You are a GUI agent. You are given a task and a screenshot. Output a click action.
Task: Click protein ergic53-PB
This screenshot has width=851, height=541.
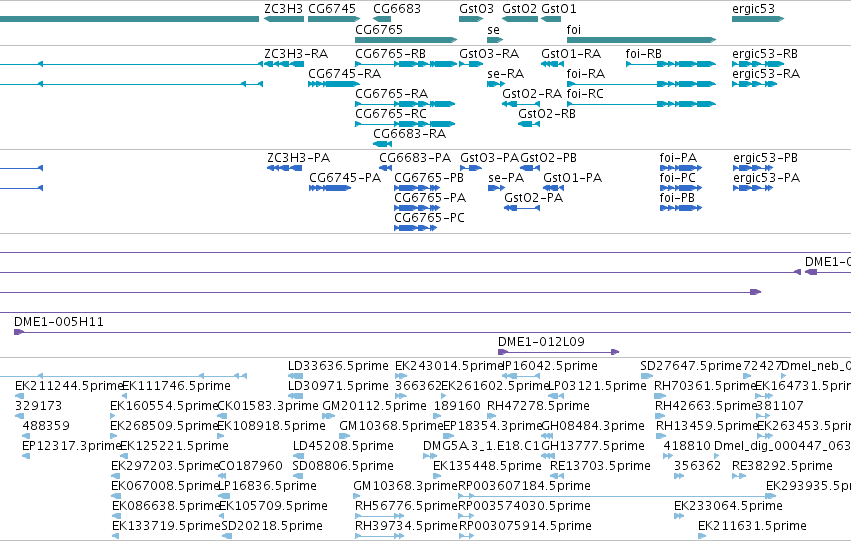[765, 158]
